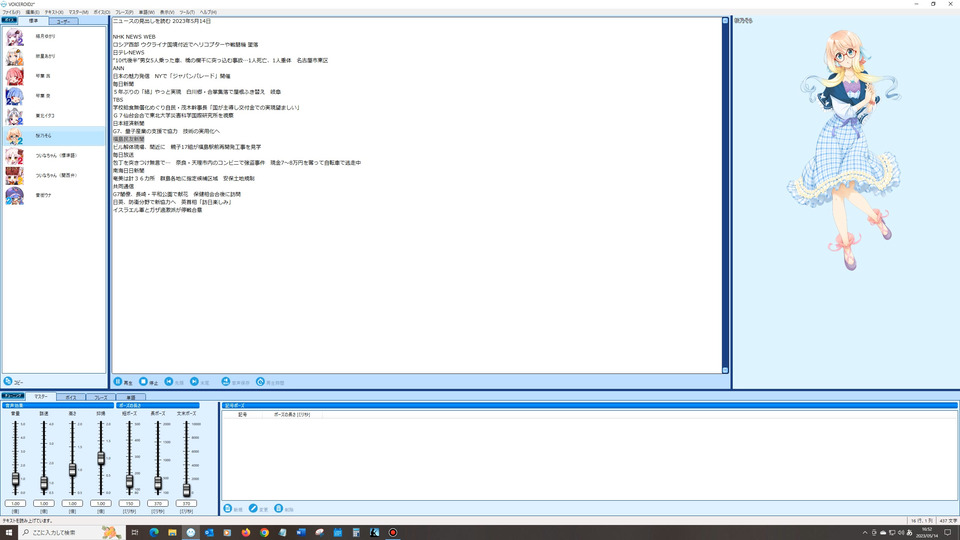Jump to start with 先頭 button

pos(174,382)
